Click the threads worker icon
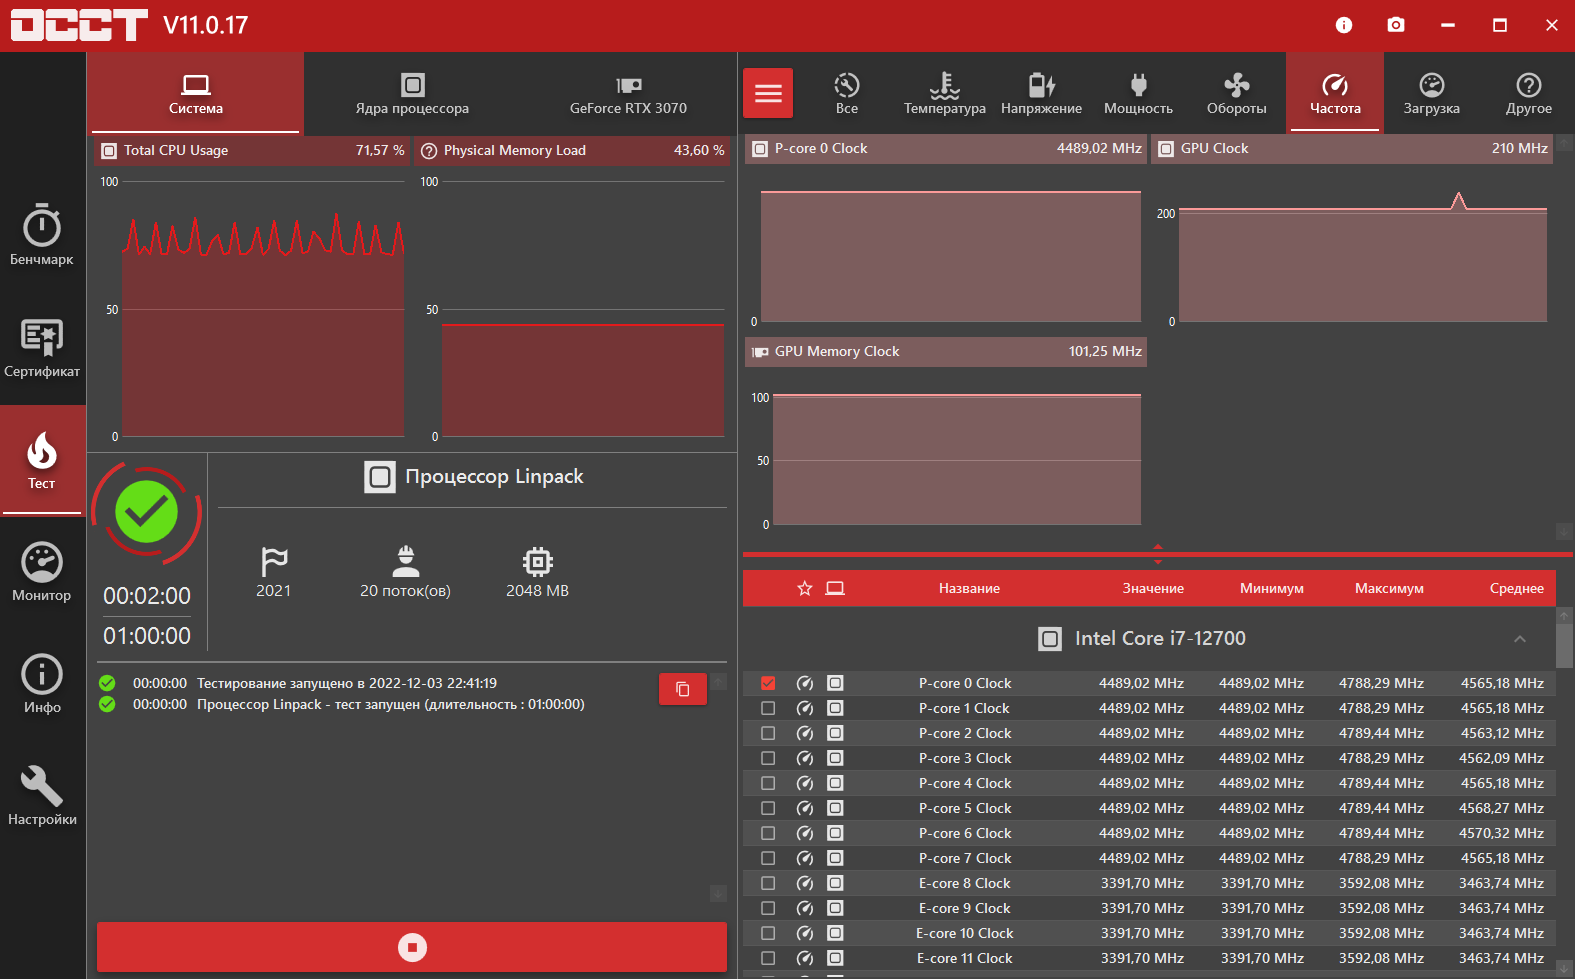This screenshot has height=979, width=1575. point(405,561)
